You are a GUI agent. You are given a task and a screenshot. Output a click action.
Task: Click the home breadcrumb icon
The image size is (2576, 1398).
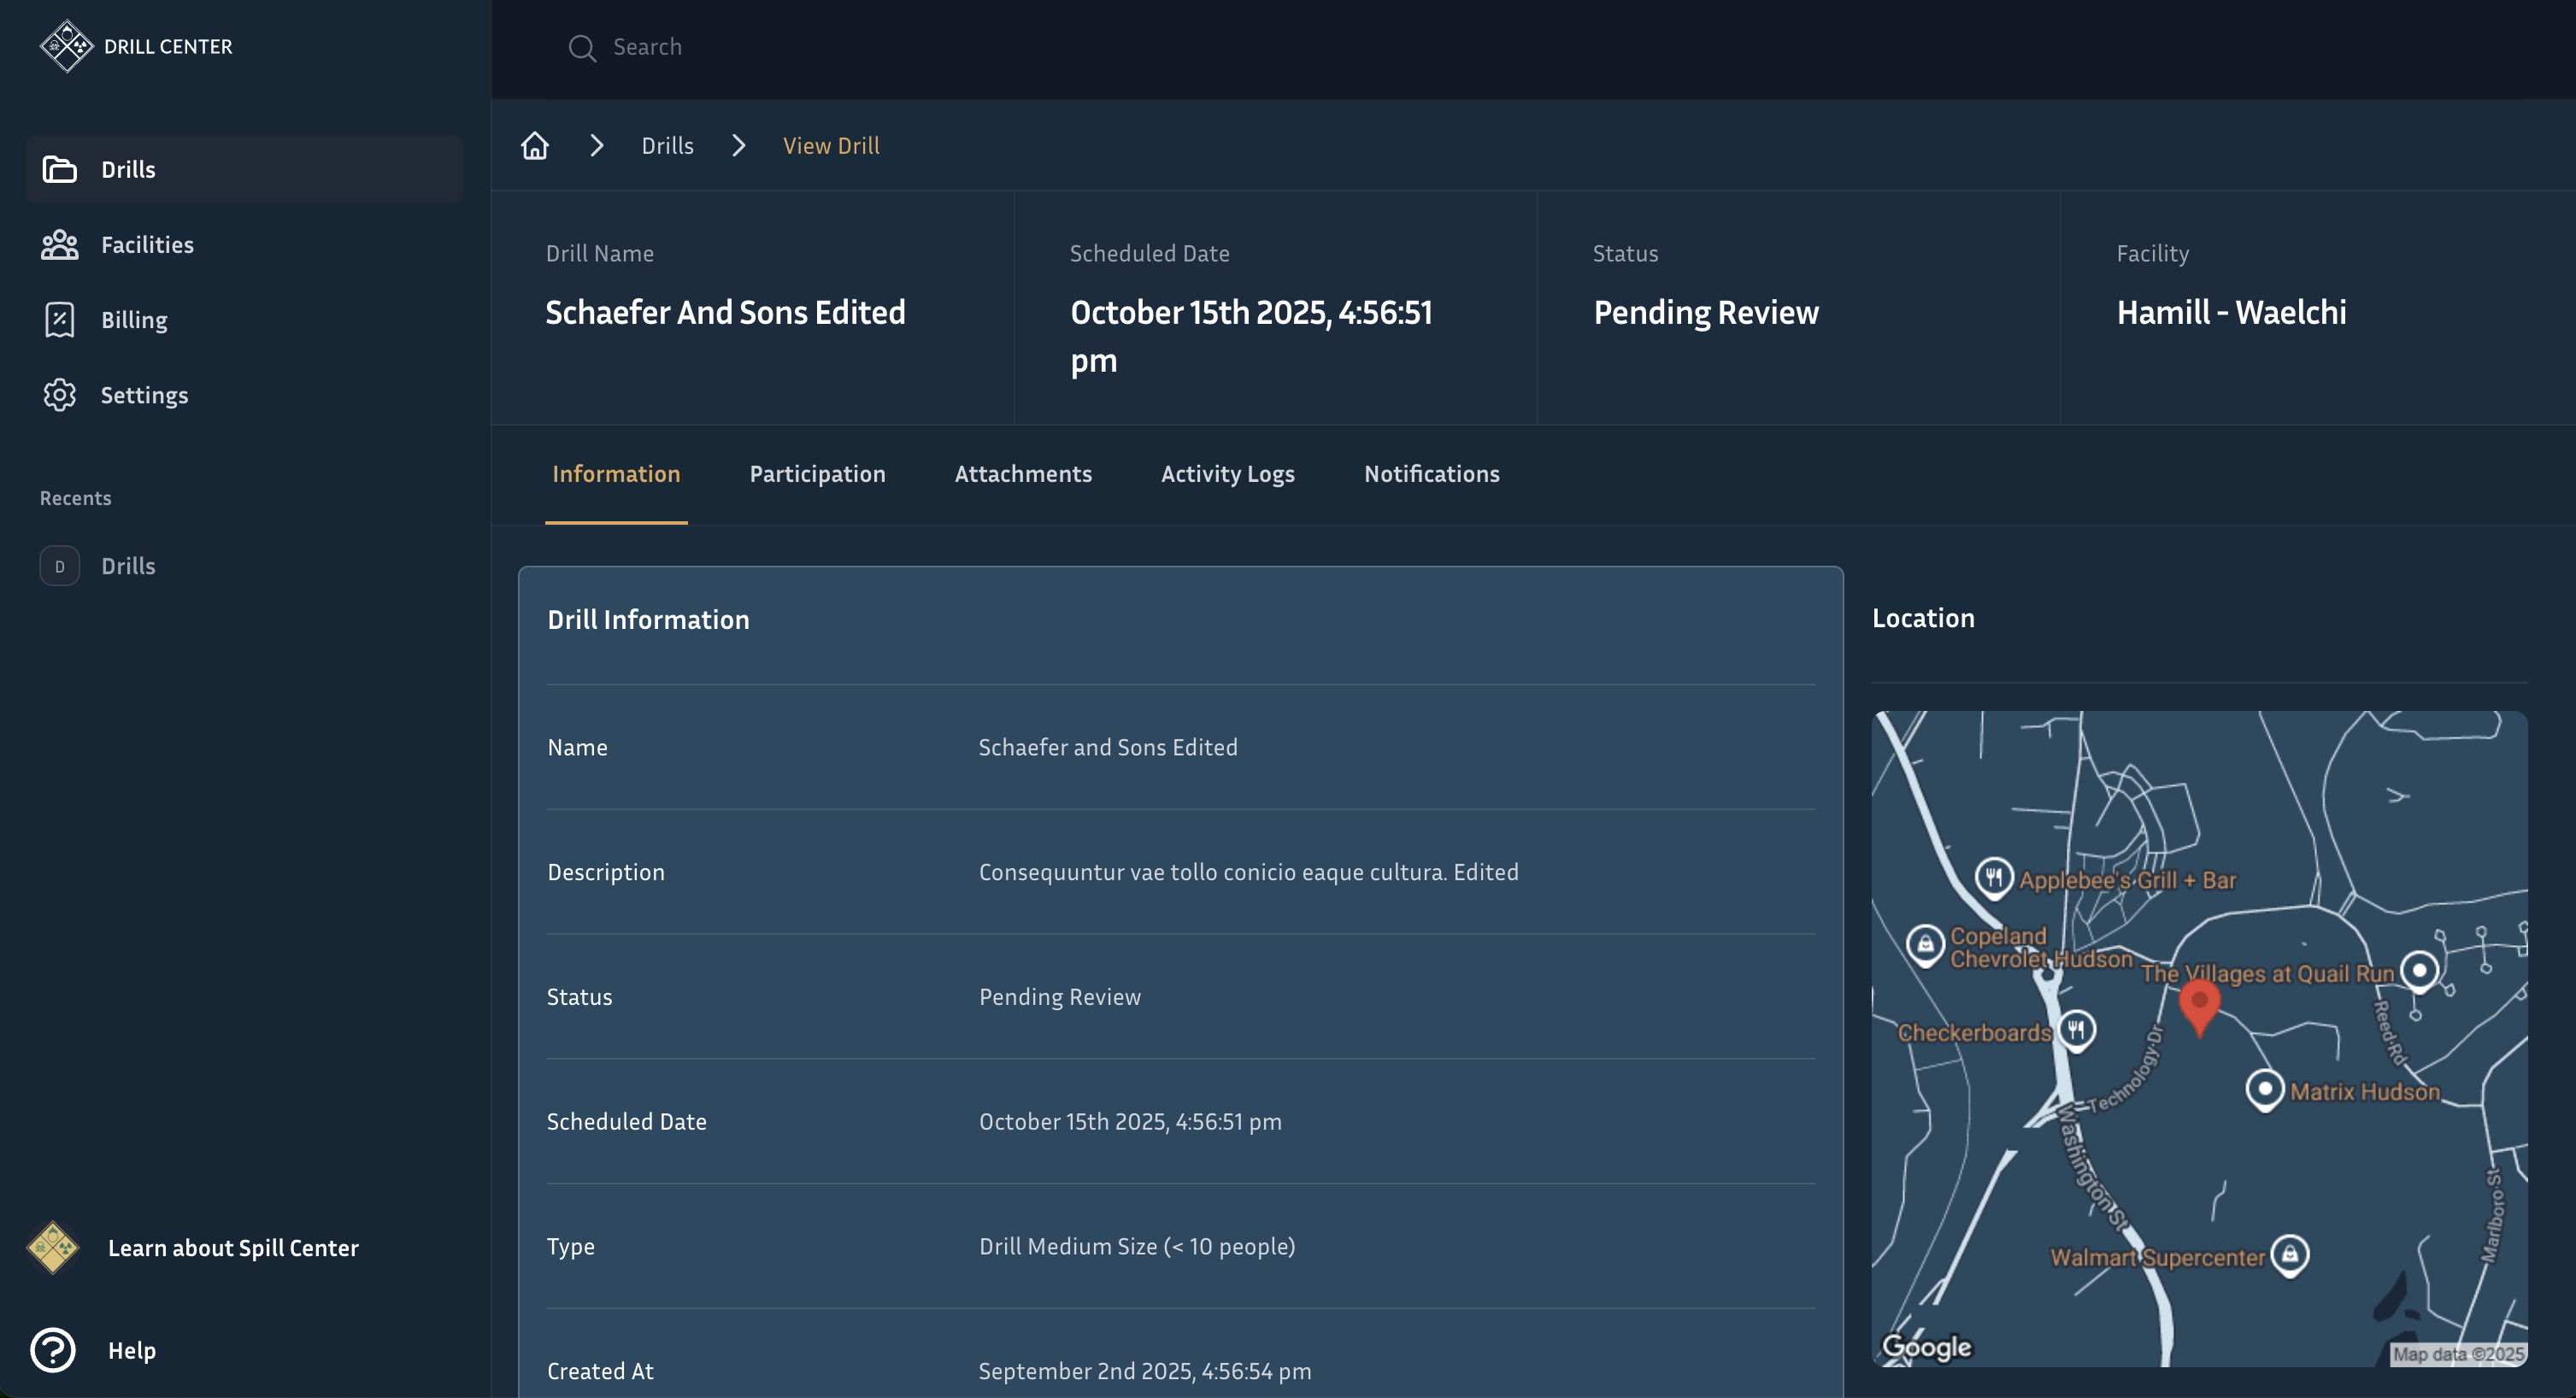pos(535,146)
